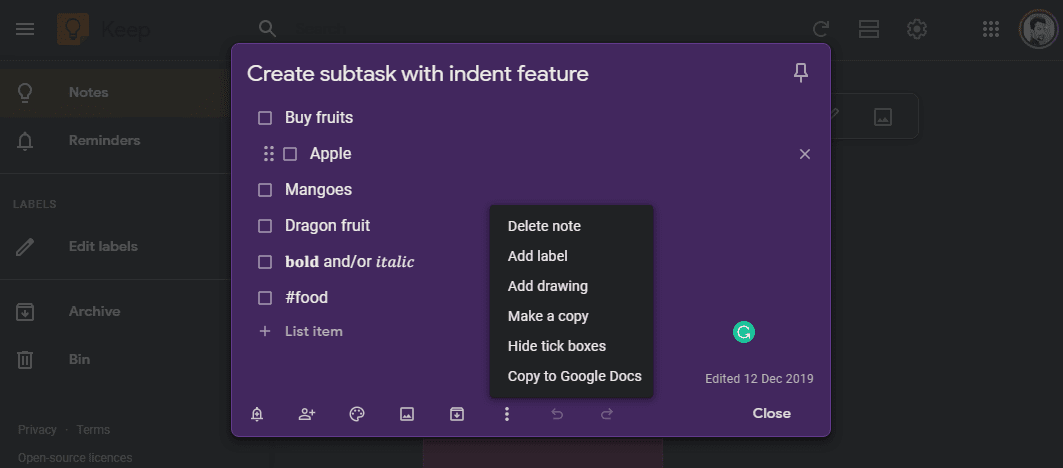Choose Add drawing in the menu

[571, 286]
